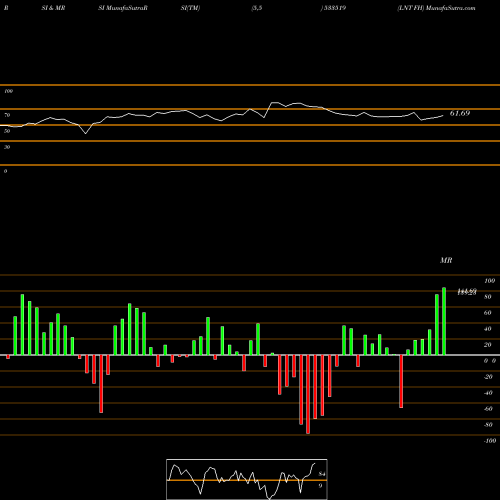Click the 60 label on MR axis
Viewport: 500px width, 500px height.
point(488,313)
